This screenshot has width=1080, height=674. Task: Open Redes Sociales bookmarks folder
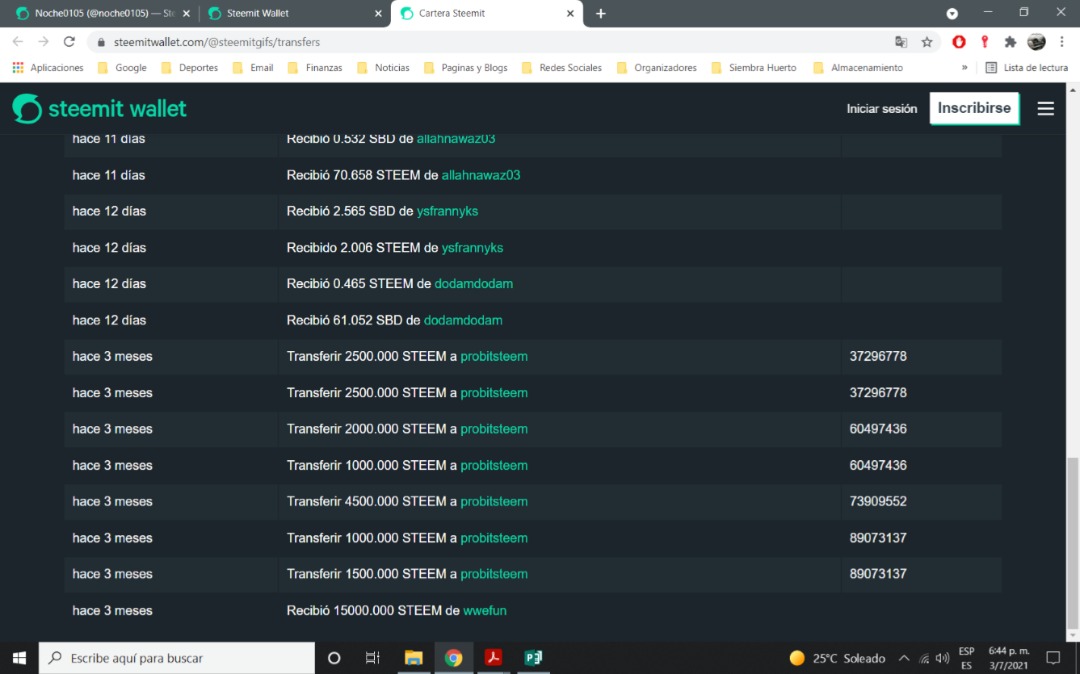tap(562, 67)
